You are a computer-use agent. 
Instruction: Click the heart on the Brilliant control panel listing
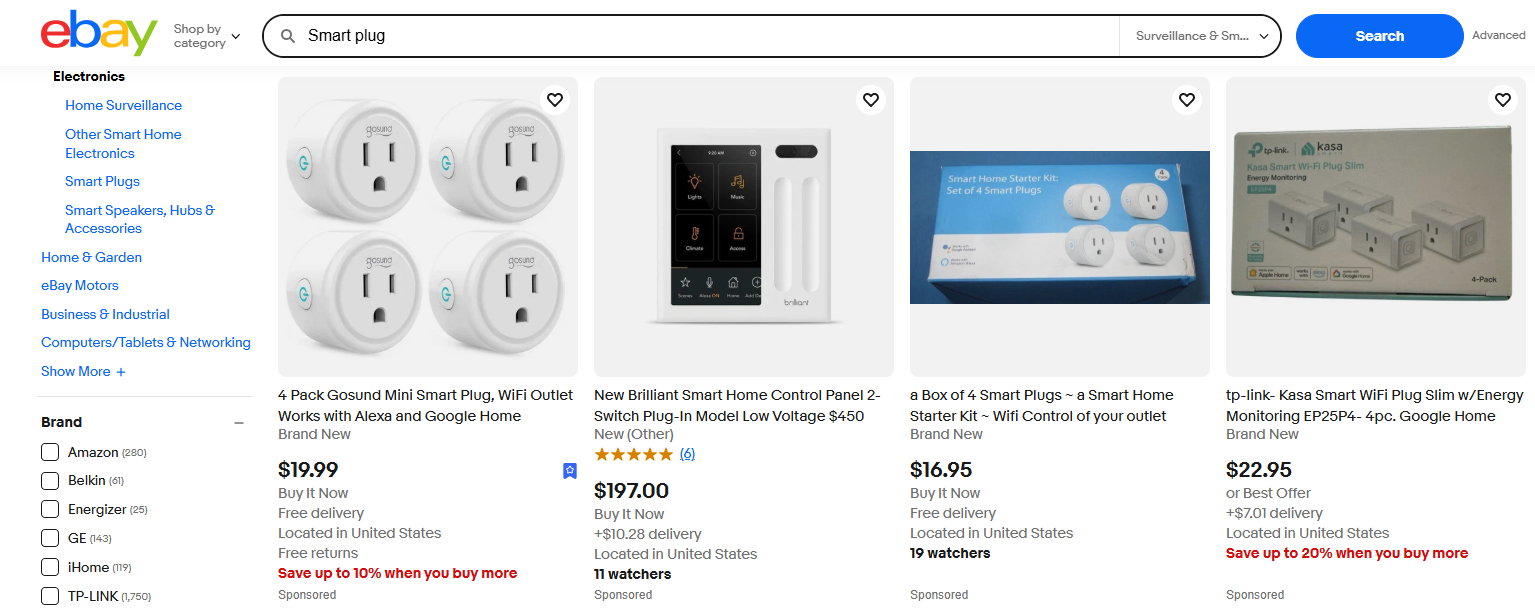click(x=870, y=100)
